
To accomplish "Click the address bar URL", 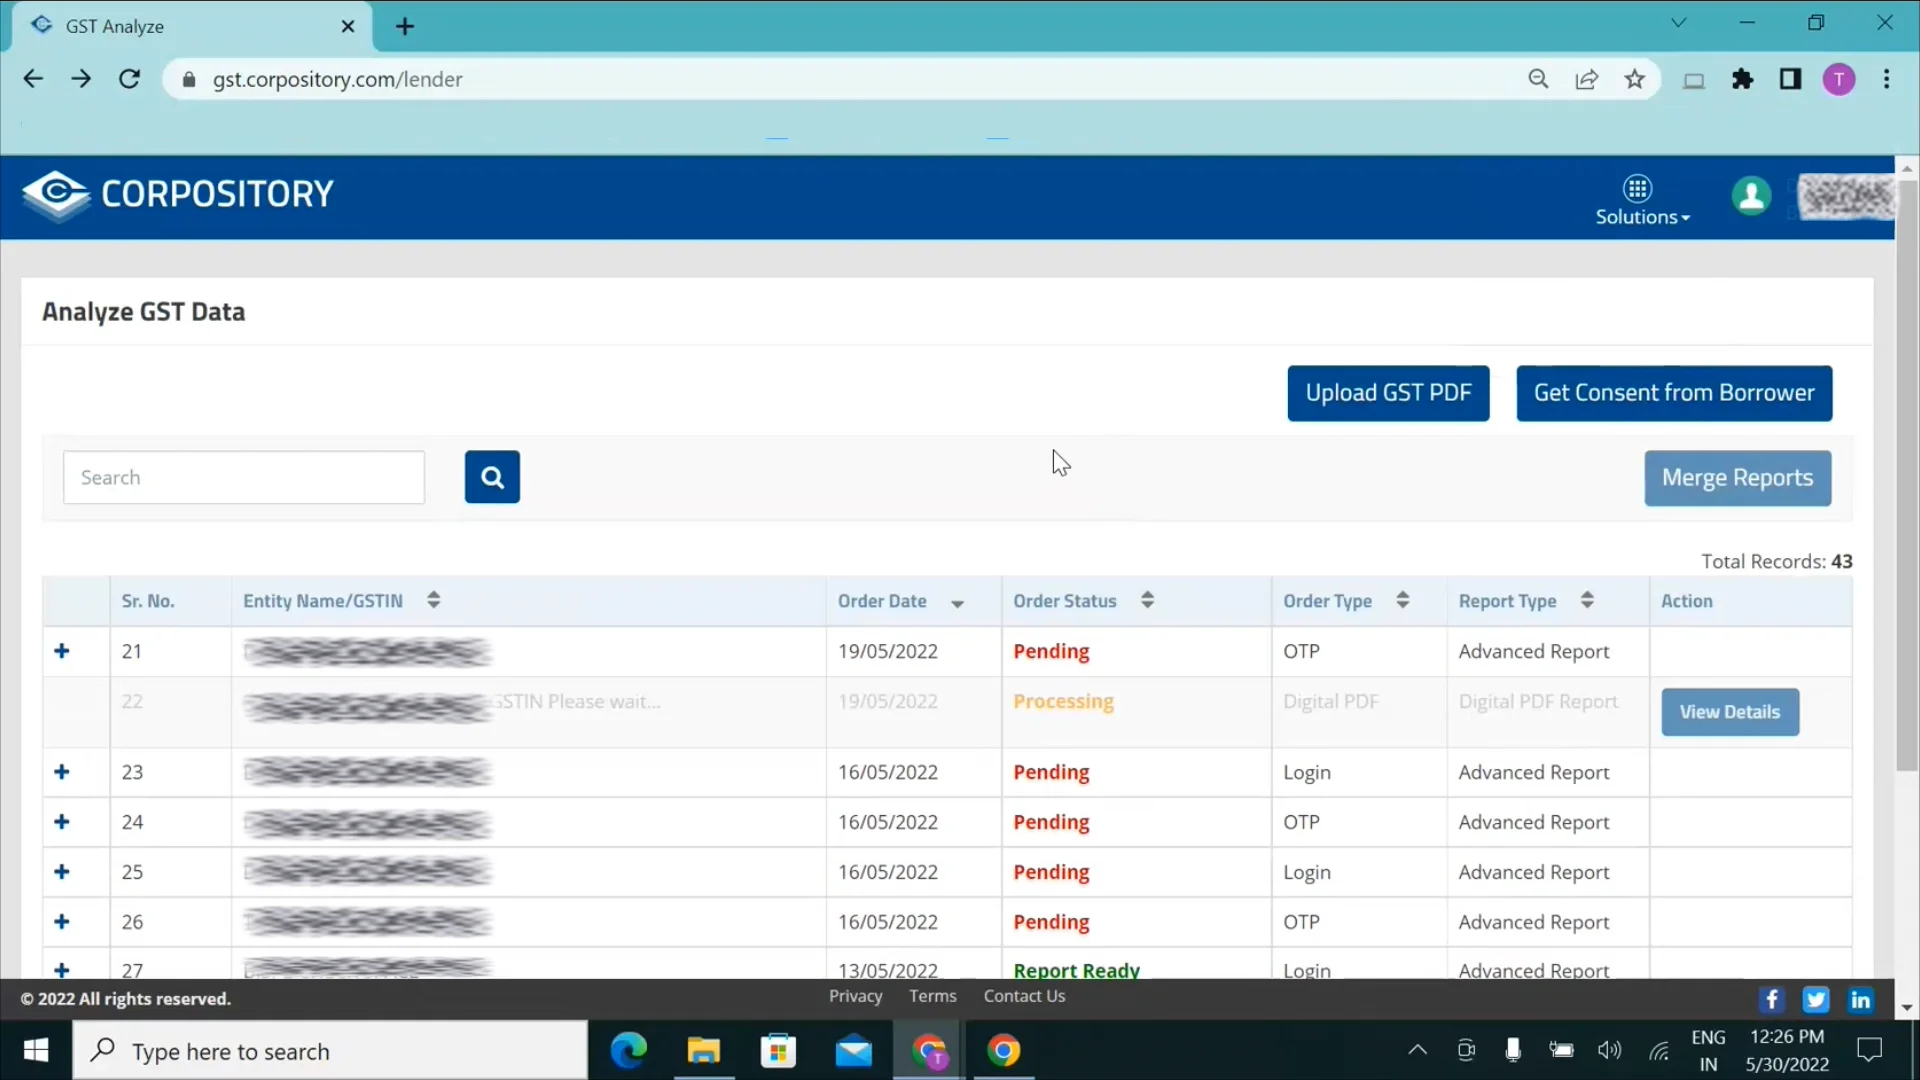I will (x=337, y=79).
